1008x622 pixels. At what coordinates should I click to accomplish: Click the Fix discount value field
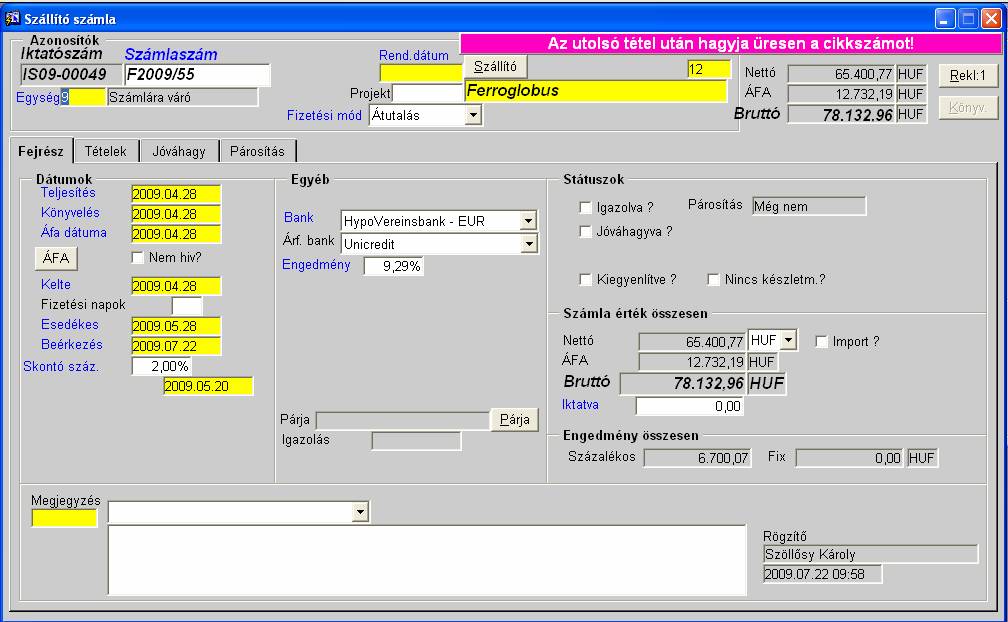(x=849, y=458)
